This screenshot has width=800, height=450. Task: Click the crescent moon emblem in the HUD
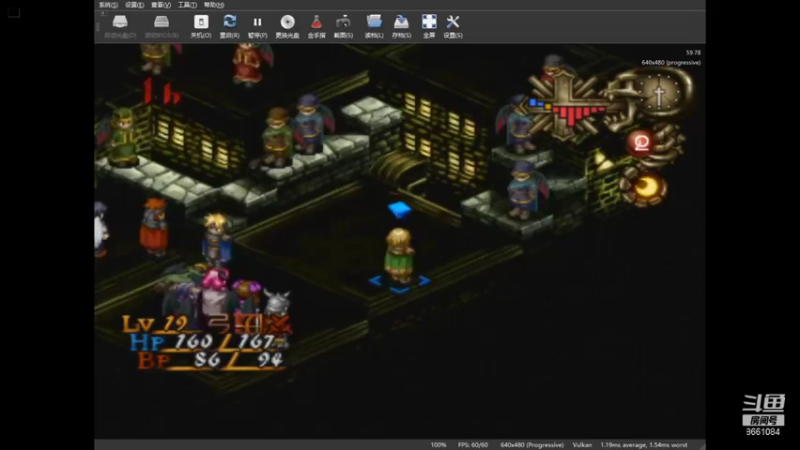coord(647,187)
